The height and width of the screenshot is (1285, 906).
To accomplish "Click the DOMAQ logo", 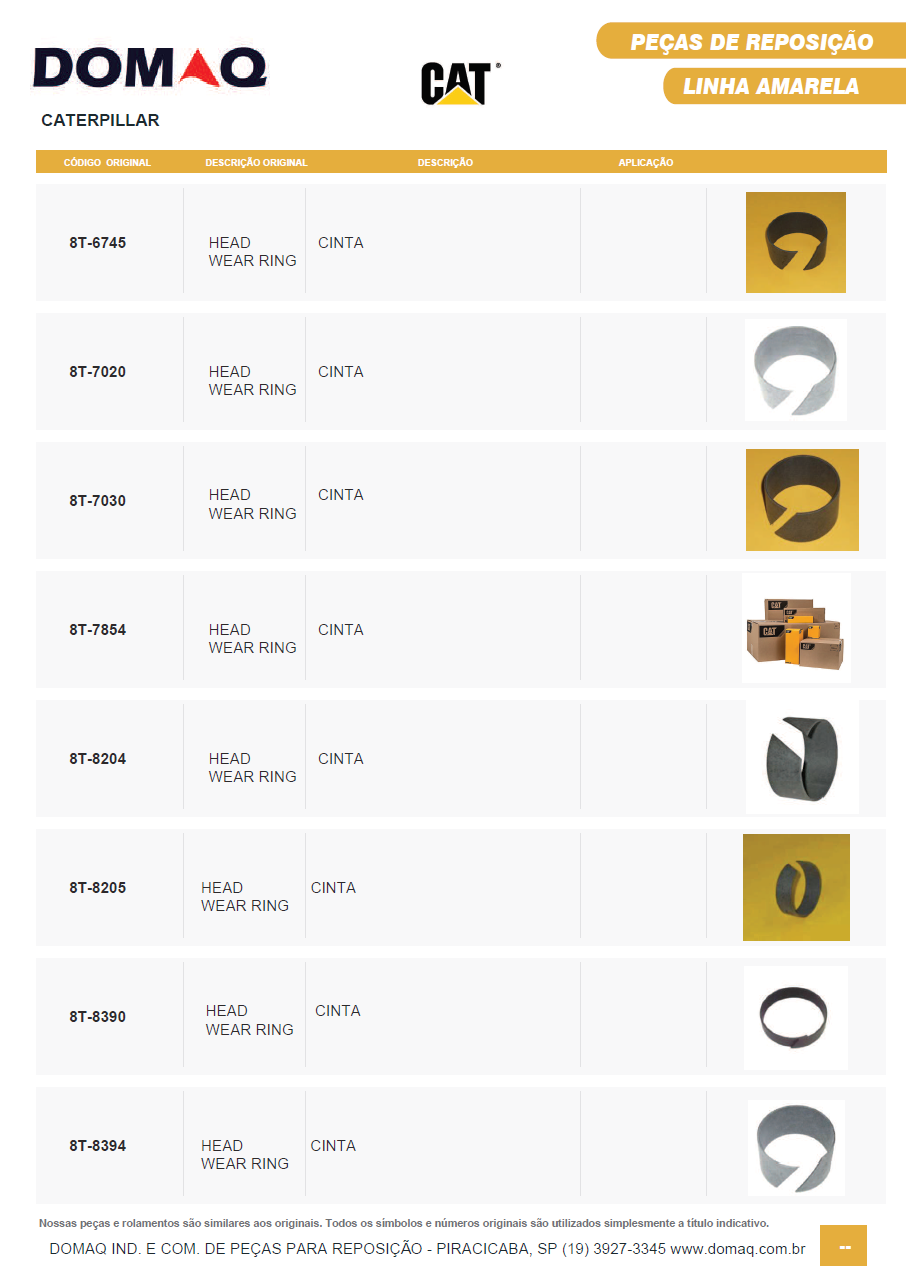I will tap(150, 69).
